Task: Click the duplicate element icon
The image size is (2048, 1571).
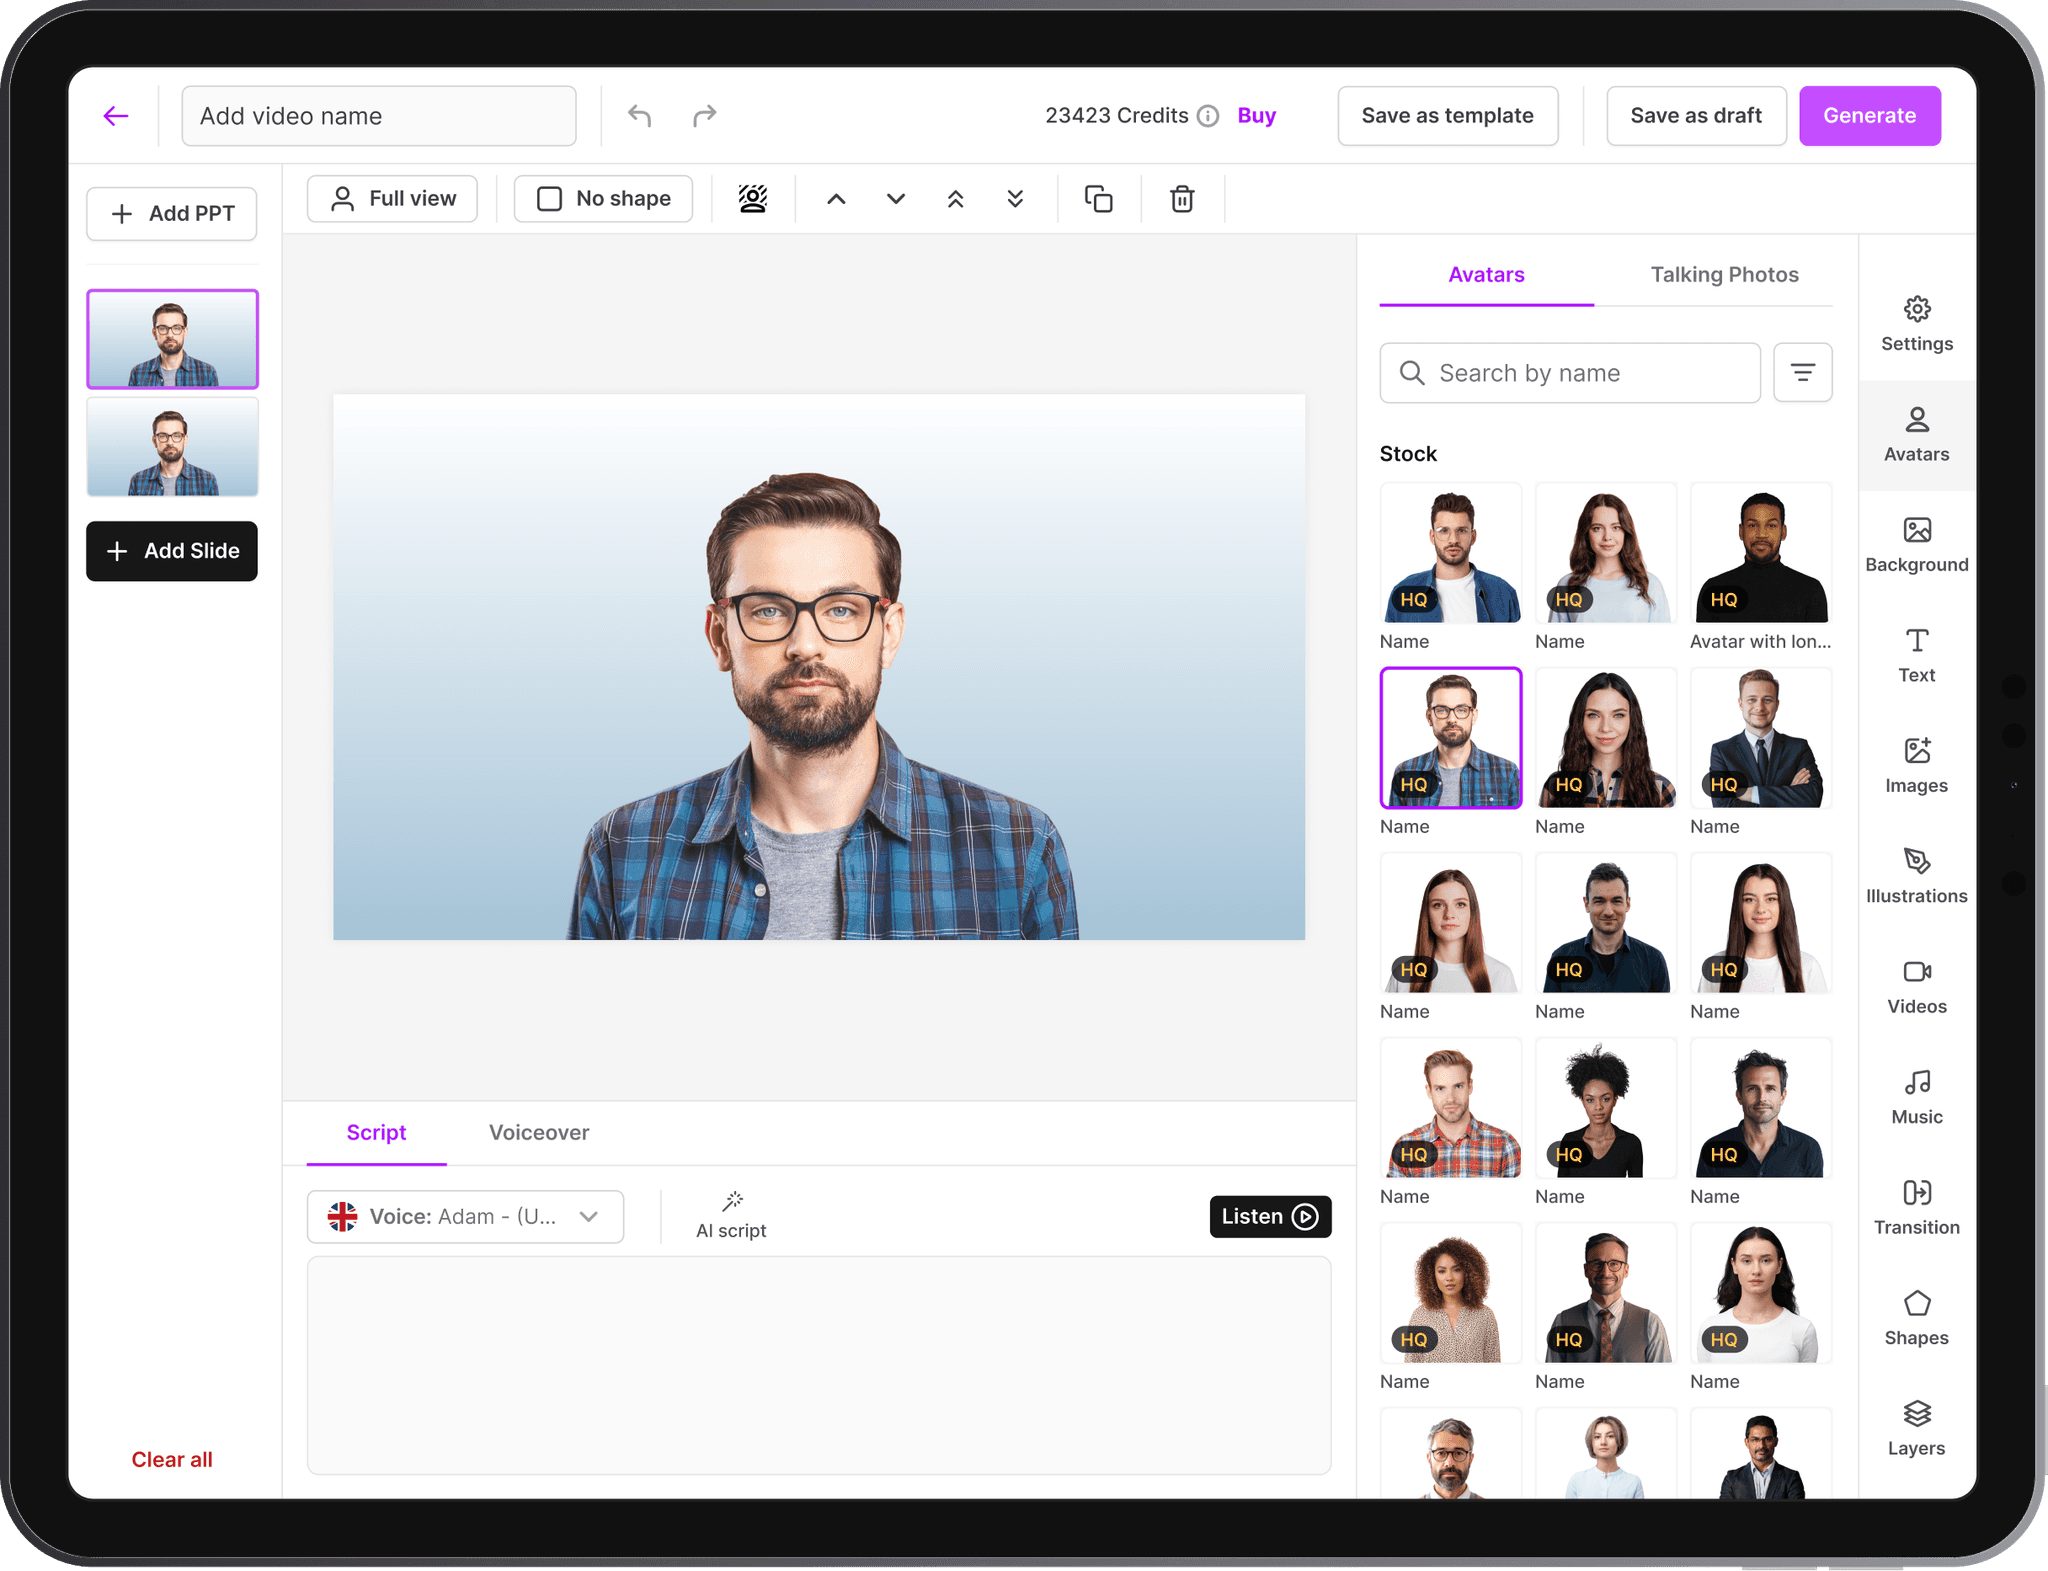Action: [x=1098, y=199]
